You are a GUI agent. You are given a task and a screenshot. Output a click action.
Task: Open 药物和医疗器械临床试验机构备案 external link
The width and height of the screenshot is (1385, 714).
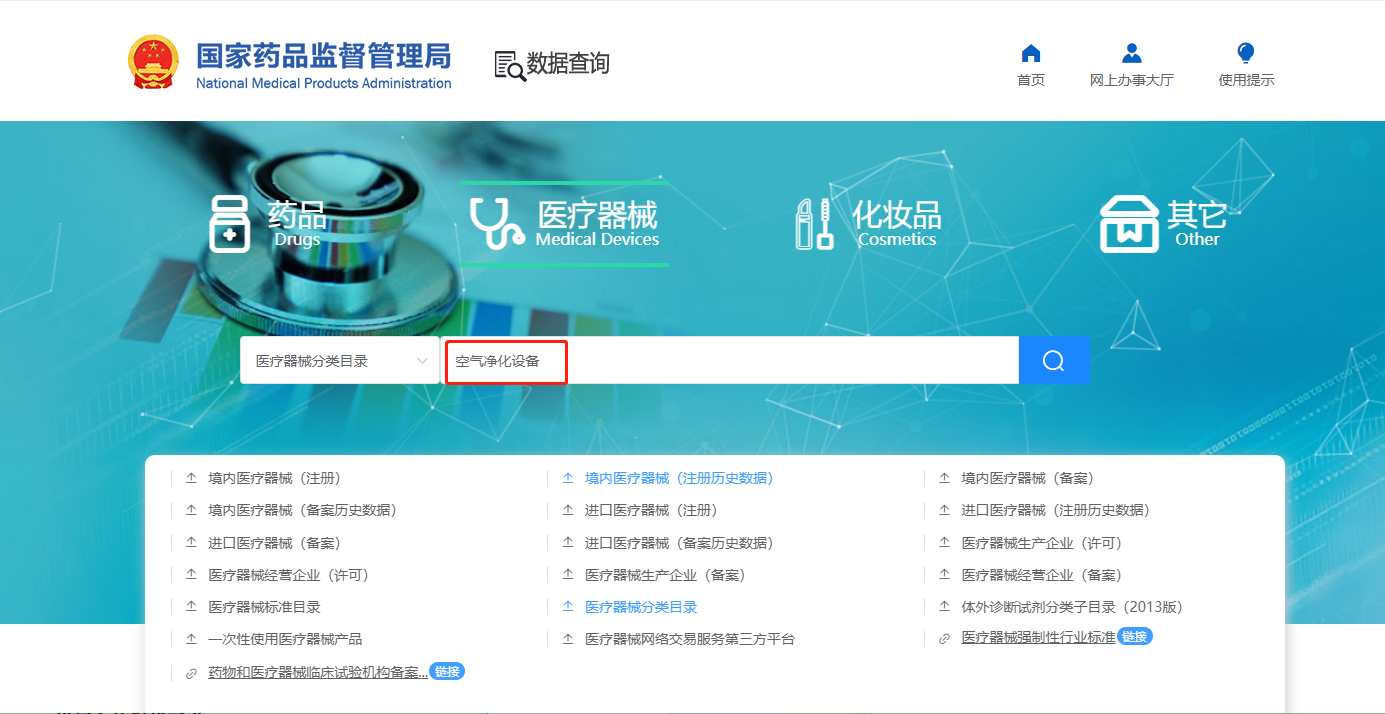pos(318,673)
